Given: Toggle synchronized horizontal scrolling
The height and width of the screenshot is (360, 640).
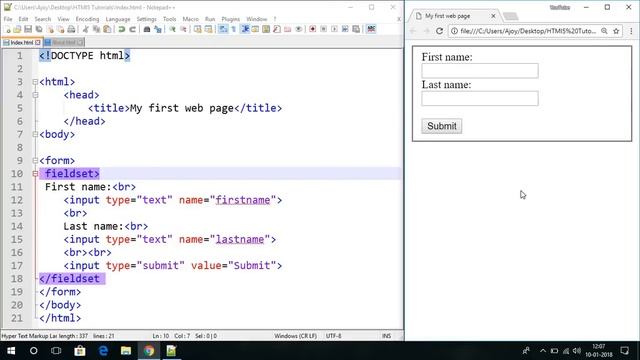Looking at the screenshot, I should [209, 29].
